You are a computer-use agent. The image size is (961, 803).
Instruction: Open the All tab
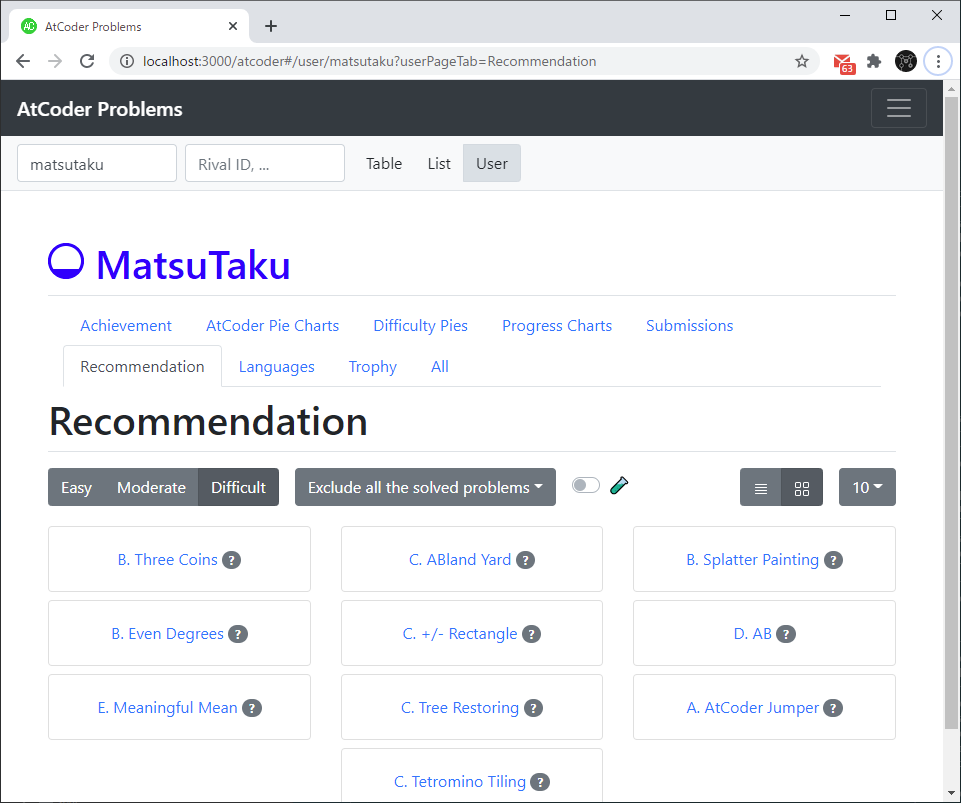click(440, 367)
